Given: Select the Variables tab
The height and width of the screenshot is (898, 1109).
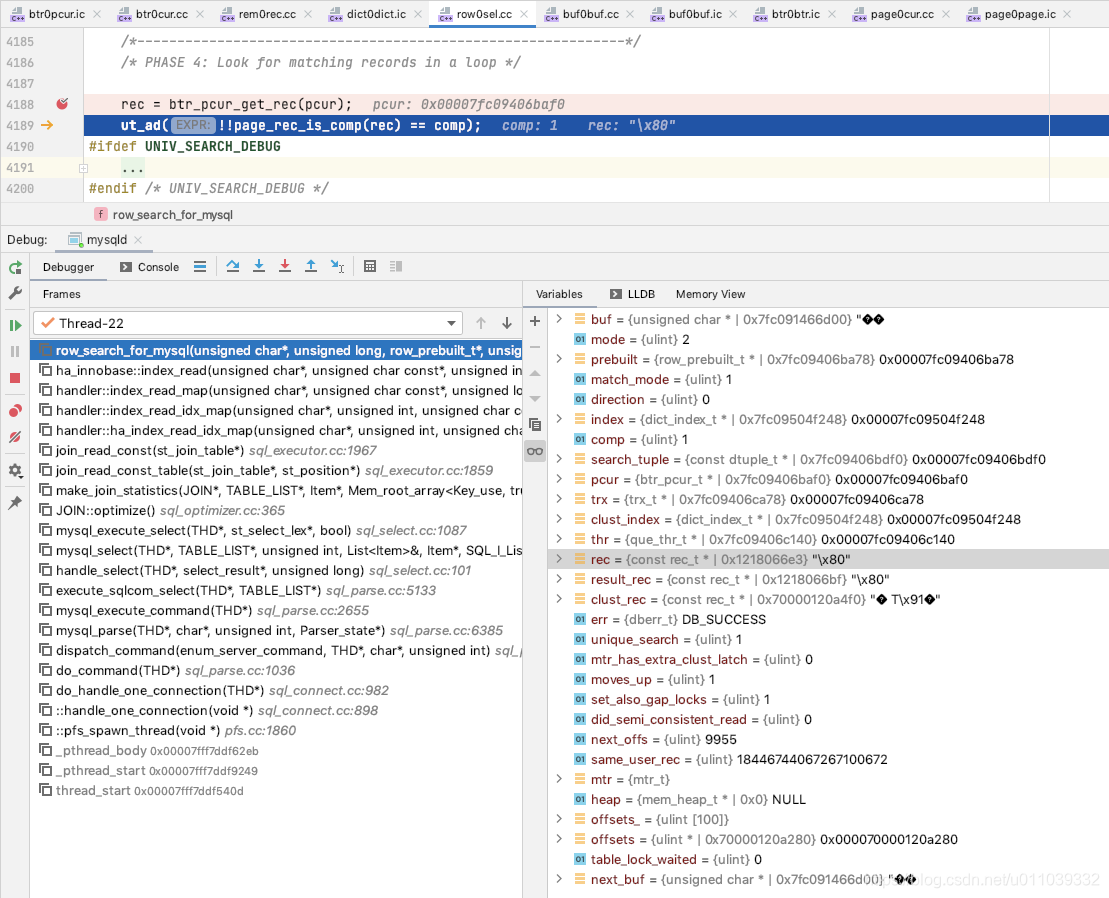Looking at the screenshot, I should (559, 294).
